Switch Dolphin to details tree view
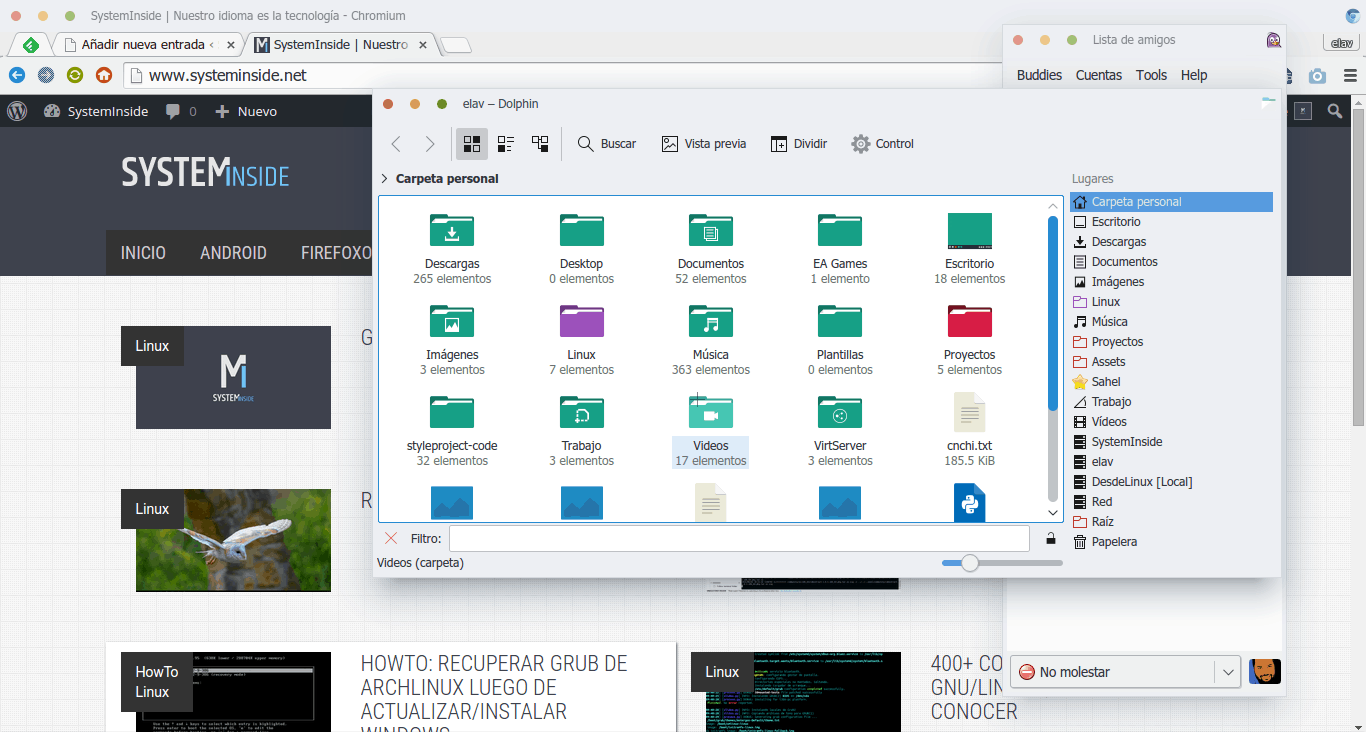 (540, 144)
